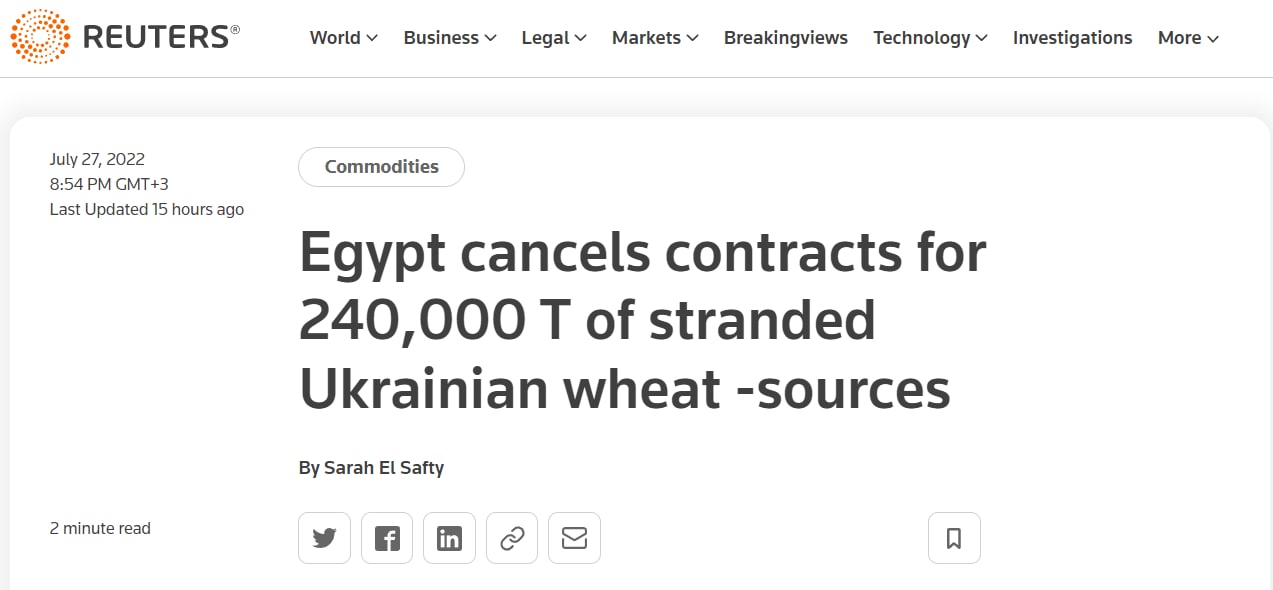Expand the World menu
Image resolution: width=1273 pixels, height=590 pixels.
click(343, 38)
